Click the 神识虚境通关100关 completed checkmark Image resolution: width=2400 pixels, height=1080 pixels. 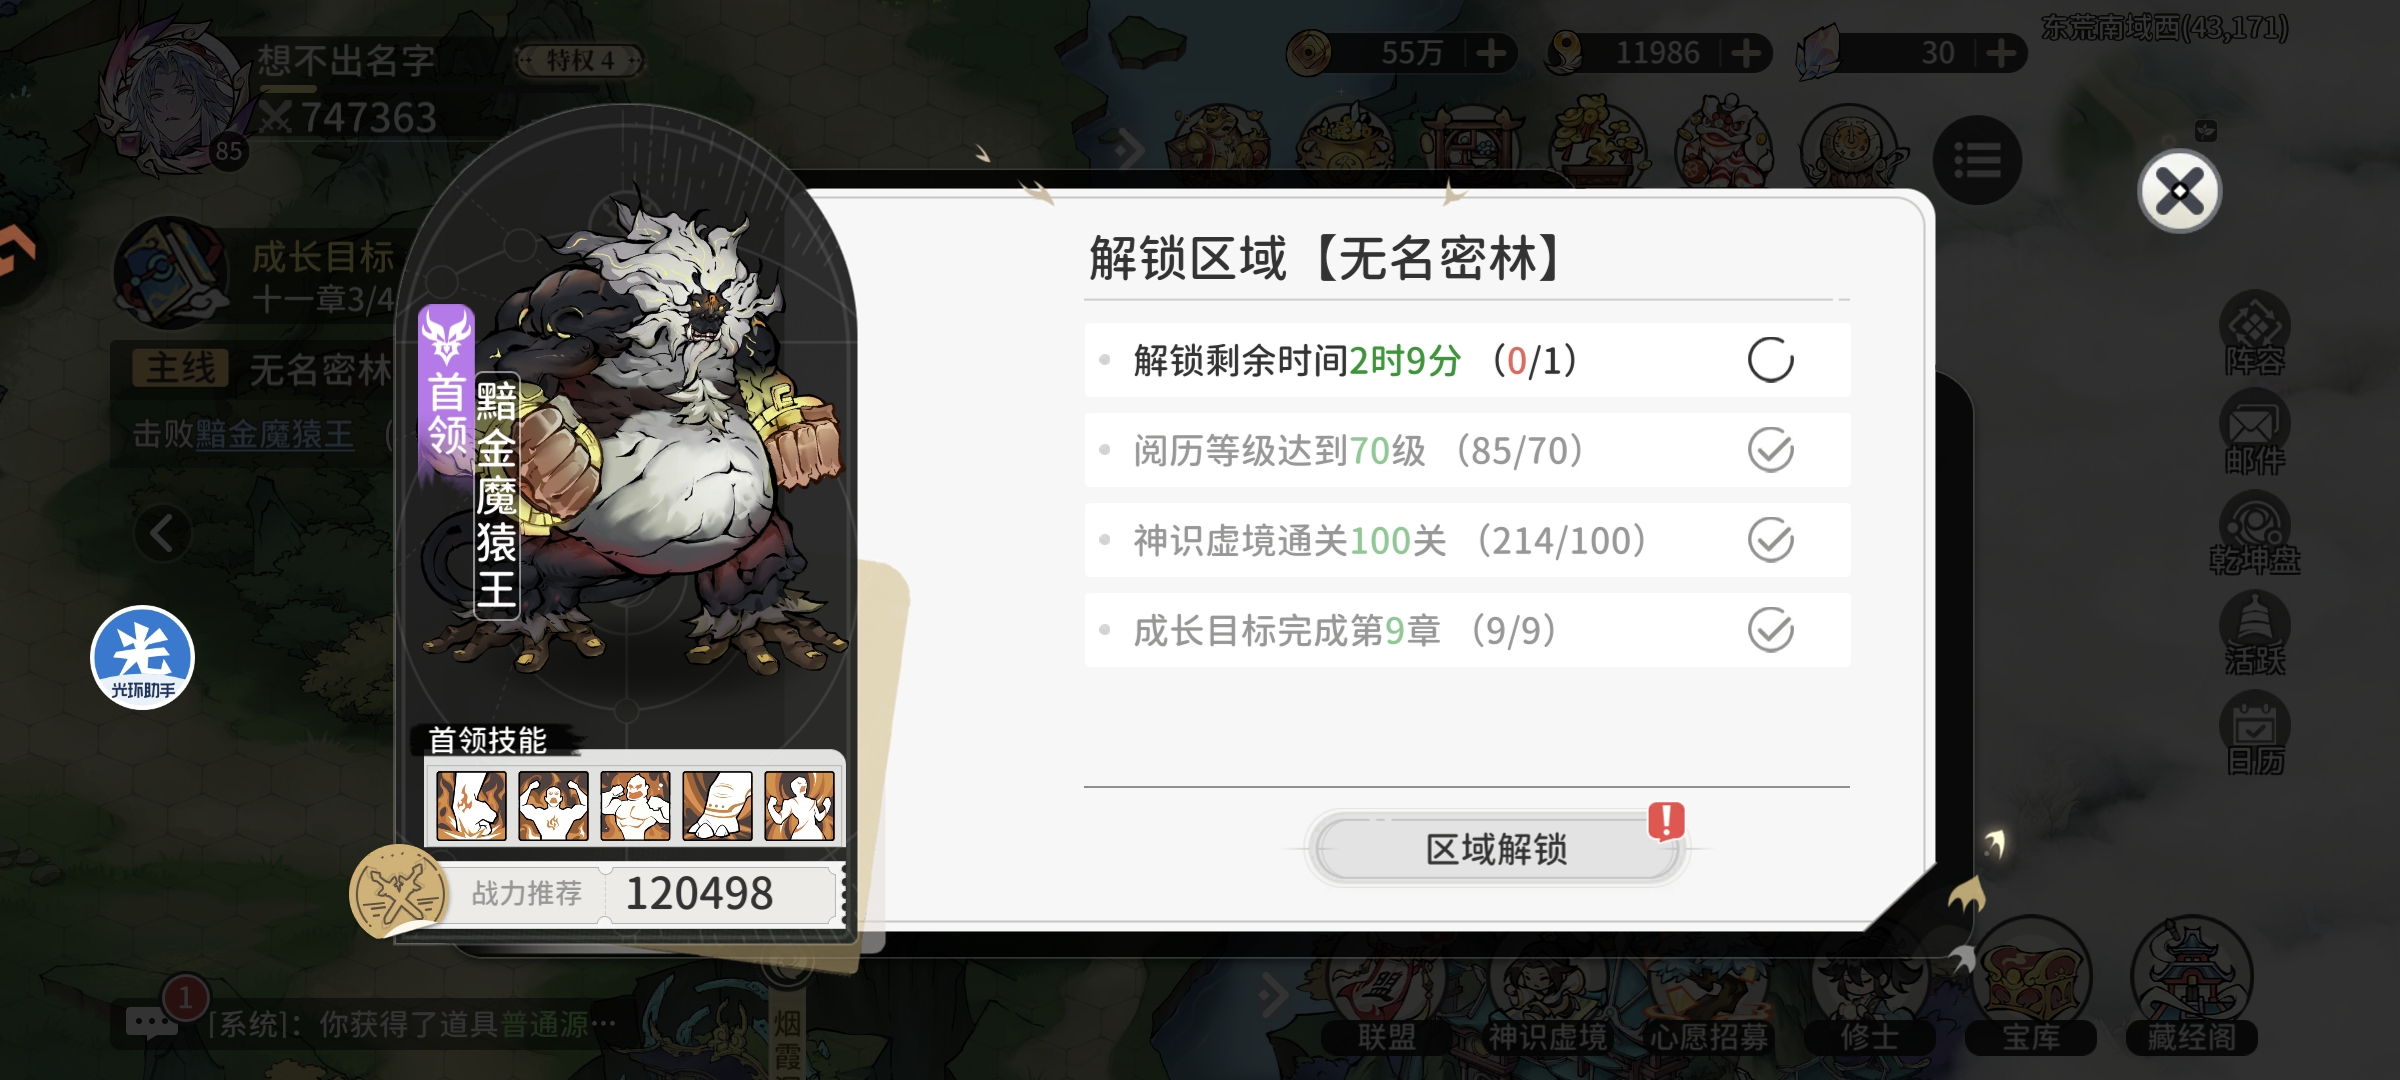point(1770,540)
